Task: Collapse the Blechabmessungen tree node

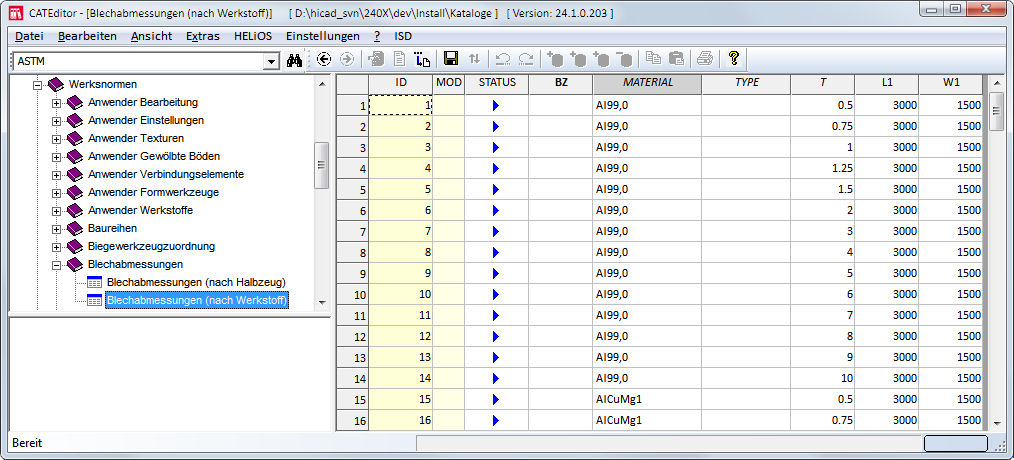Action: click(57, 265)
